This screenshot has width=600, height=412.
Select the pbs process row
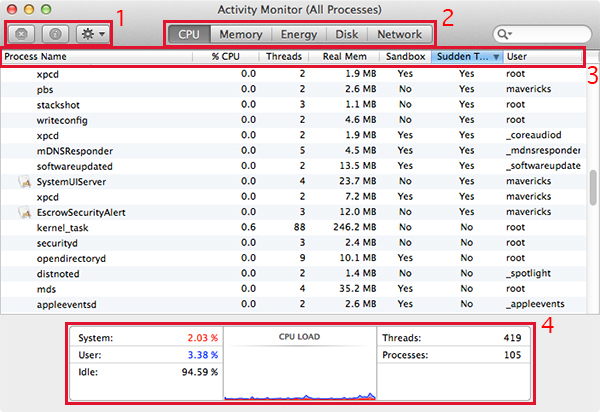pyautogui.click(x=293, y=90)
